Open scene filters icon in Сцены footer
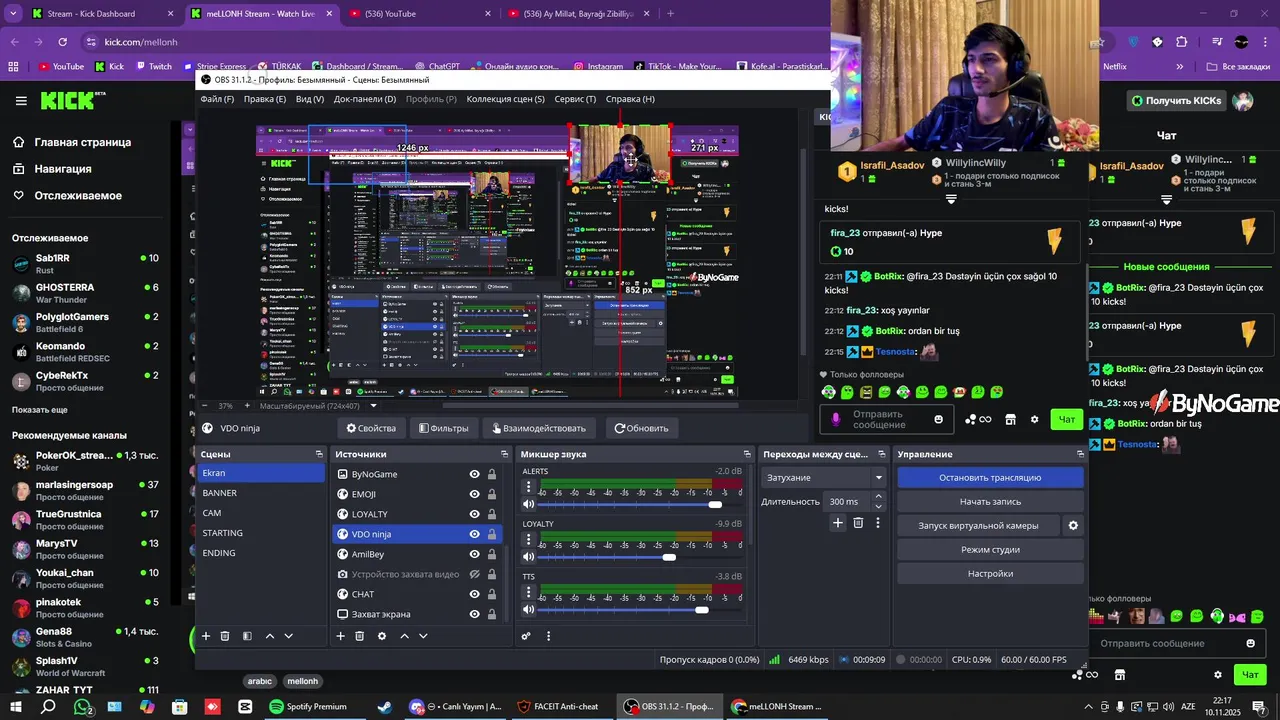1280x720 pixels. pos(247,636)
